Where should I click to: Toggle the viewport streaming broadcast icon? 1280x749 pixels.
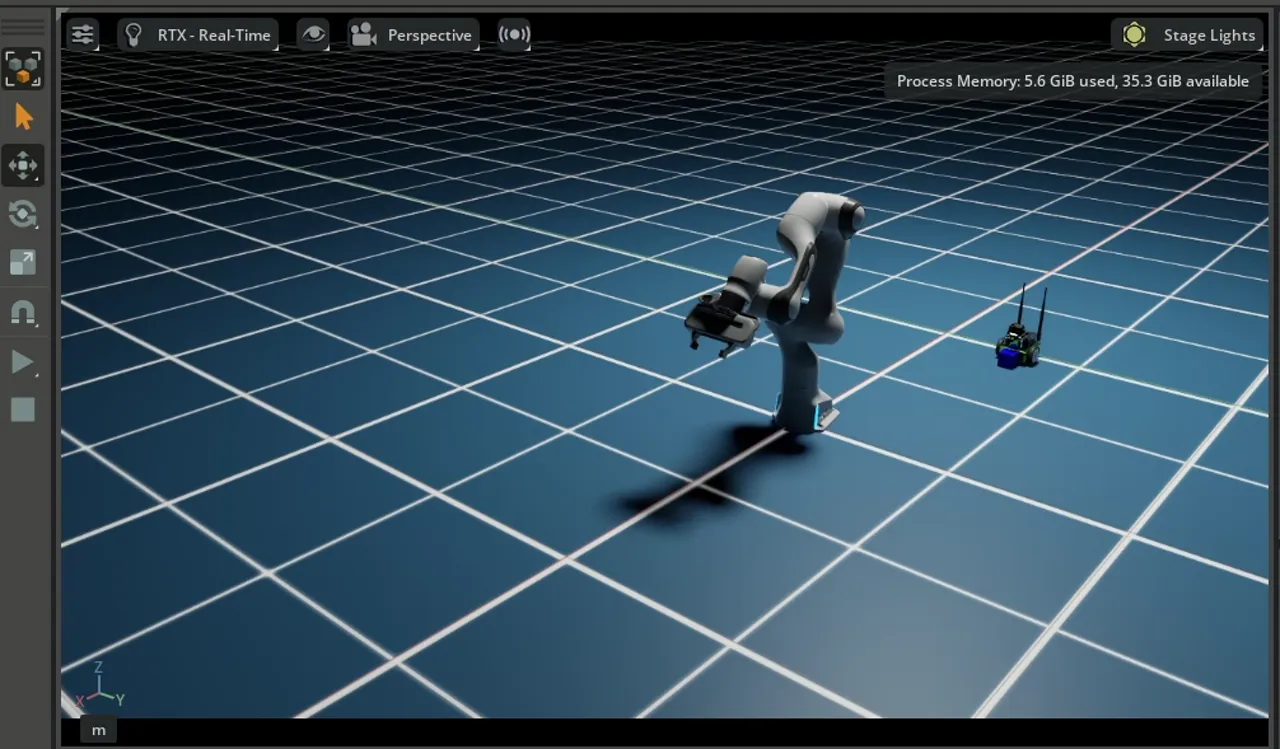point(514,35)
